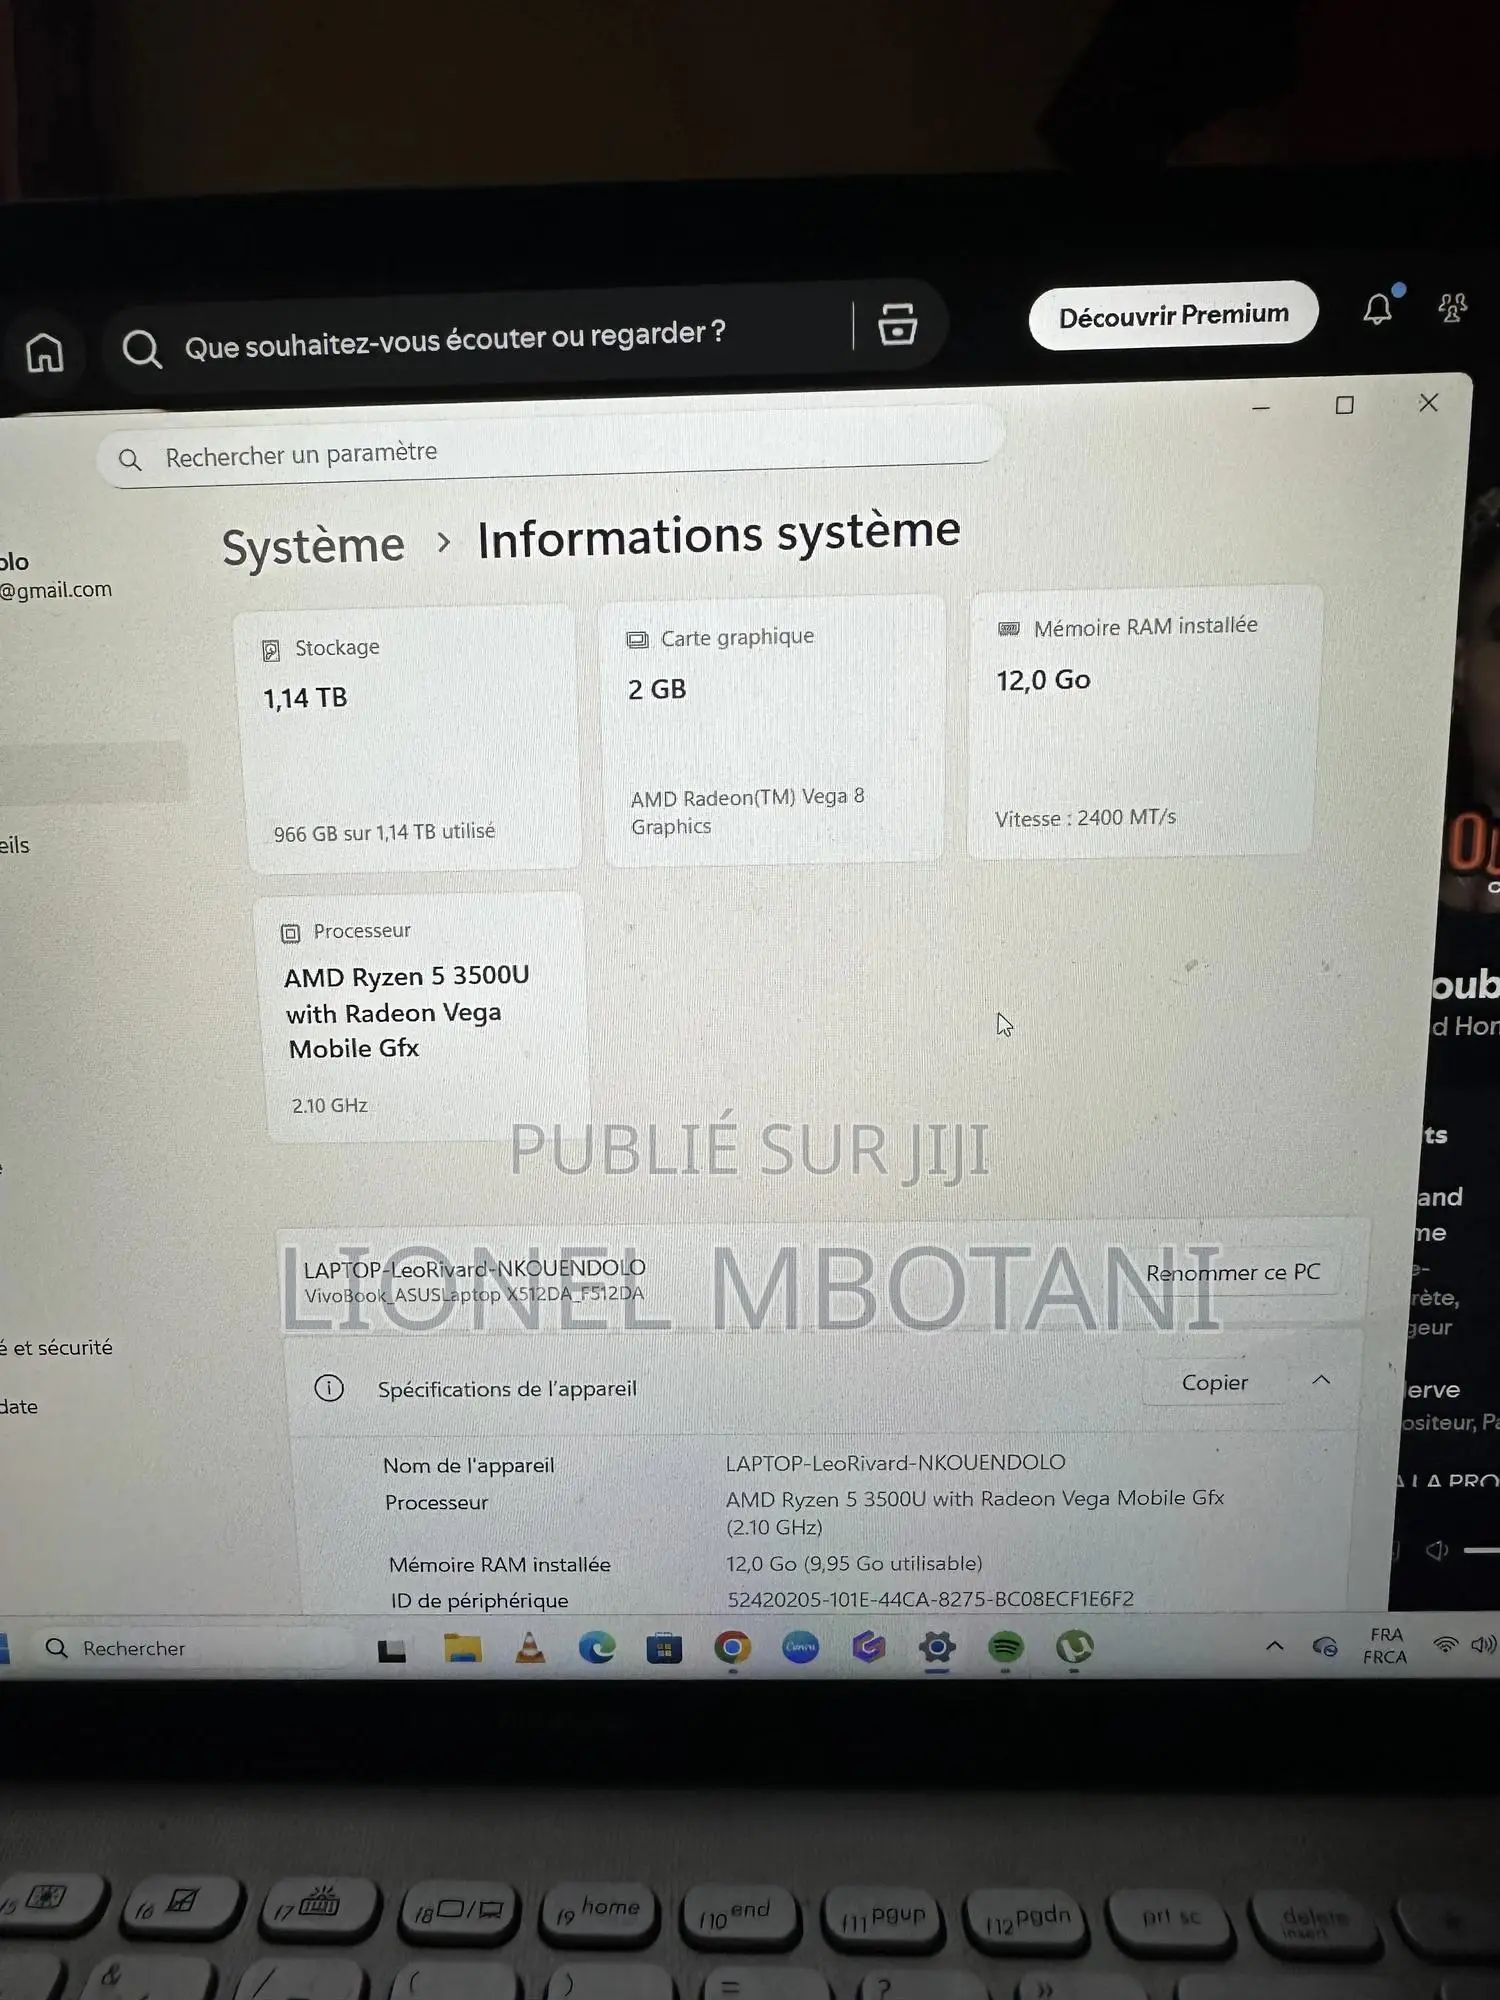Click Découvrir Premium button
1500x2000 pixels.
click(x=1173, y=315)
